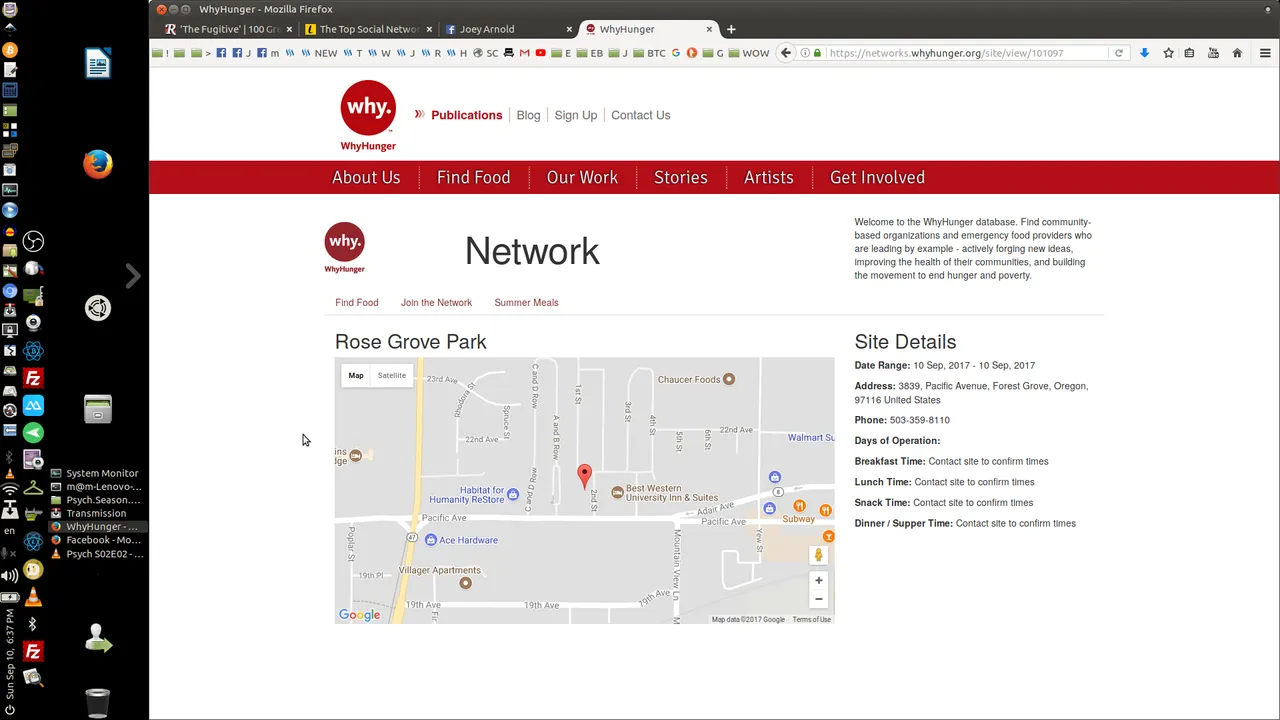Screen dimensions: 1280x720
Task: Close the WhyHunger browser tab
Action: (x=710, y=29)
